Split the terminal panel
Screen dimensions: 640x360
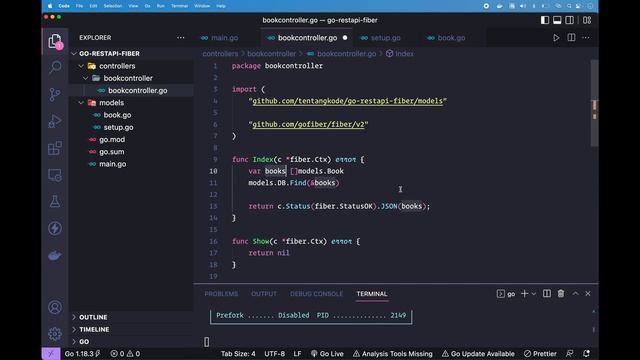(547, 293)
